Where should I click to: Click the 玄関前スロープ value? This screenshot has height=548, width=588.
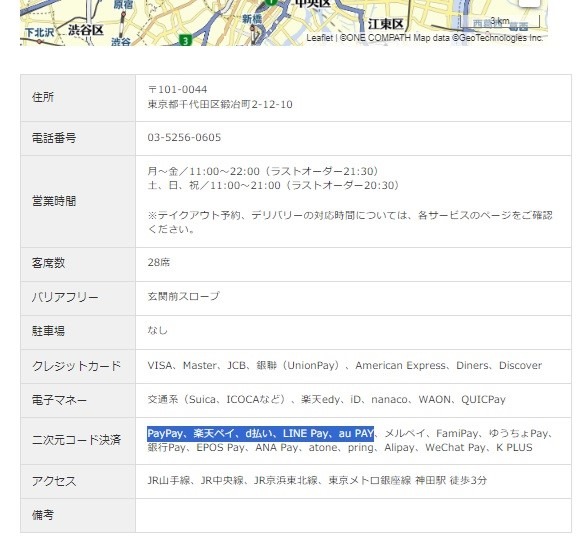tap(184, 296)
